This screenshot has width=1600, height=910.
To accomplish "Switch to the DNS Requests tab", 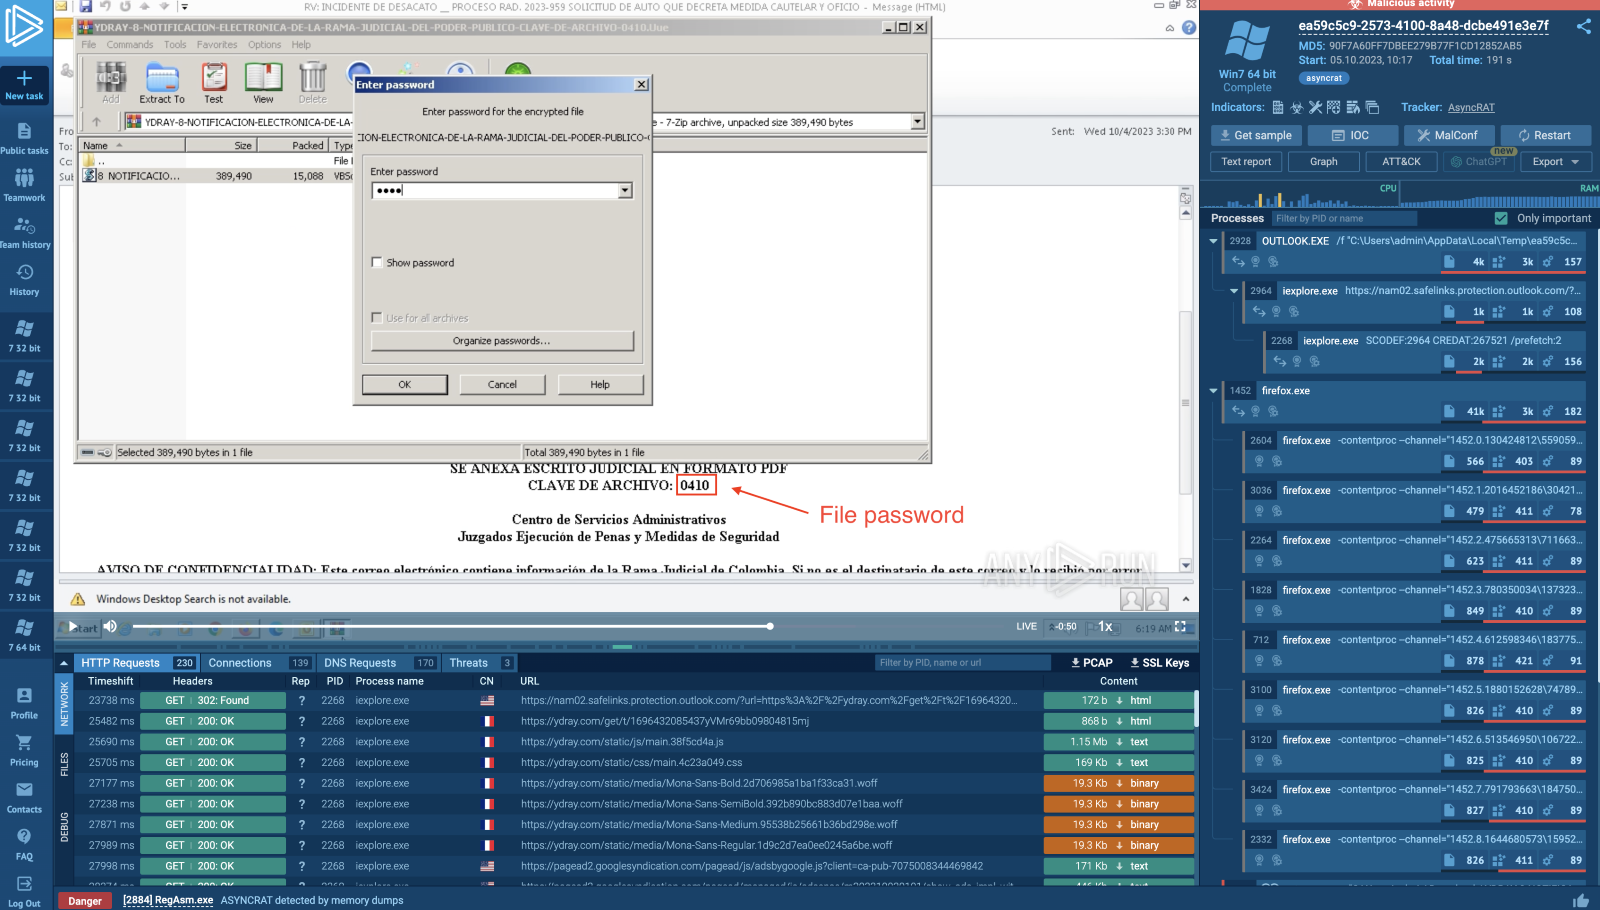I will 360,663.
